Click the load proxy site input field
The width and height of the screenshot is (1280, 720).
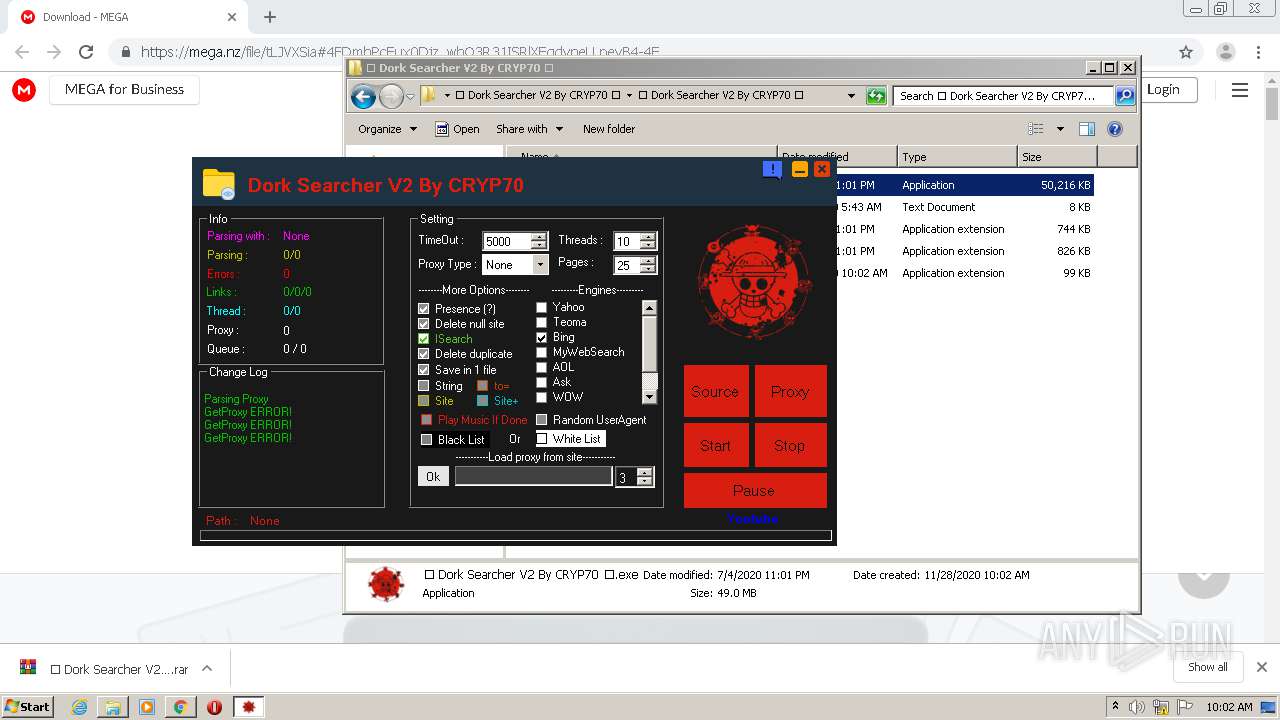(533, 477)
